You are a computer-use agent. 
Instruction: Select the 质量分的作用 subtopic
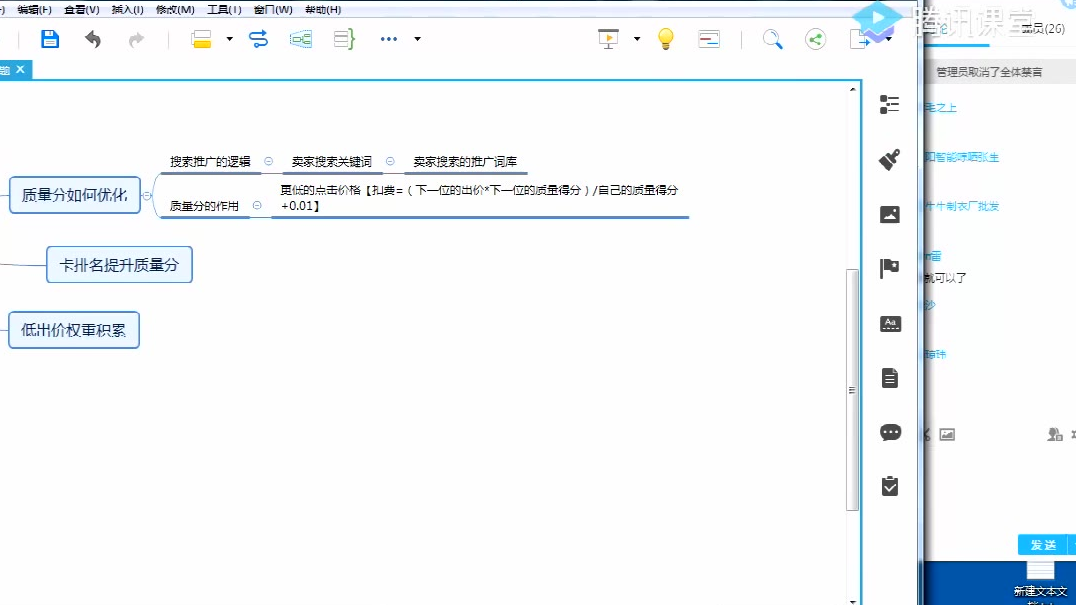204,206
